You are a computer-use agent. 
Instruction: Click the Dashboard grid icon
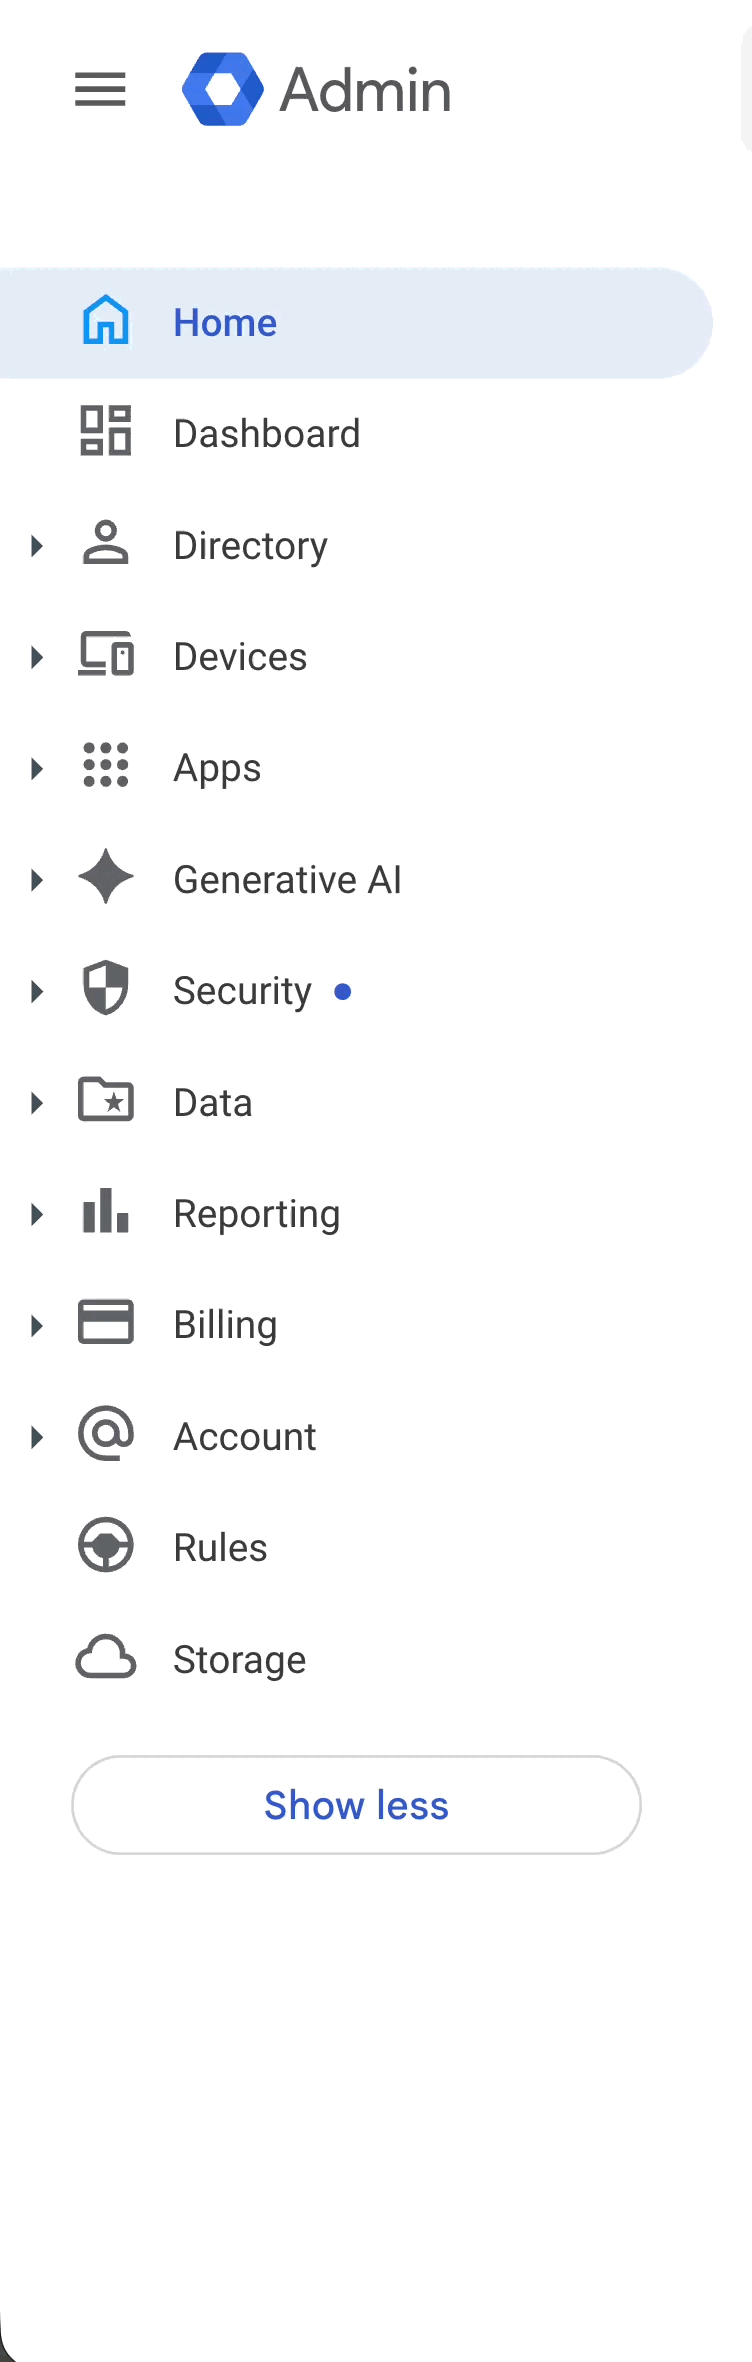click(x=106, y=431)
